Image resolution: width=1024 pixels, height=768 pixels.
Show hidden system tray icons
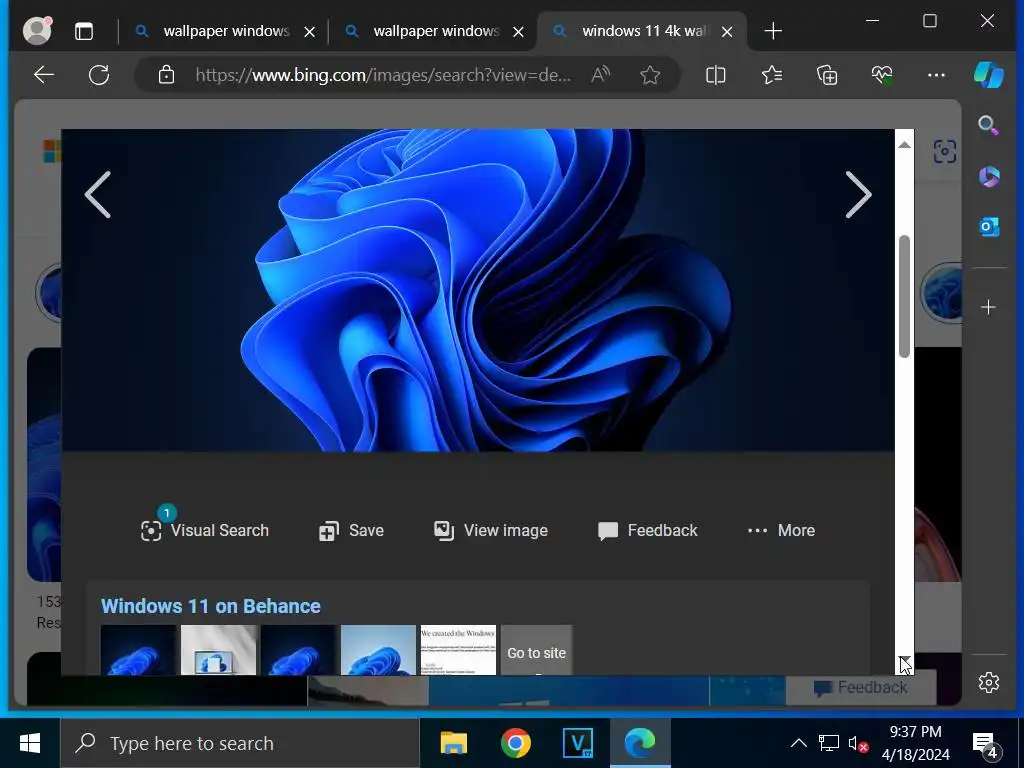(x=799, y=743)
